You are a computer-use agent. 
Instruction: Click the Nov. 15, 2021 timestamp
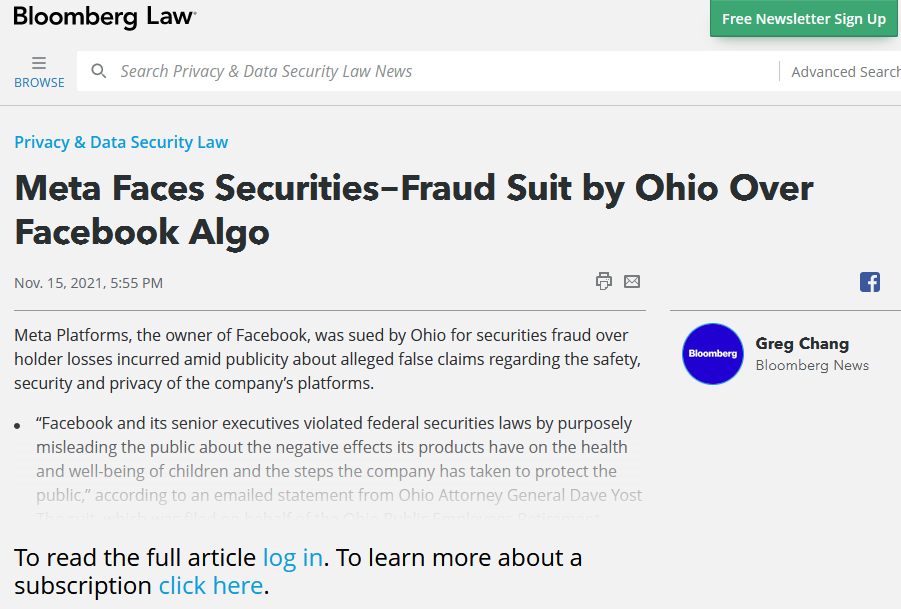coord(88,283)
